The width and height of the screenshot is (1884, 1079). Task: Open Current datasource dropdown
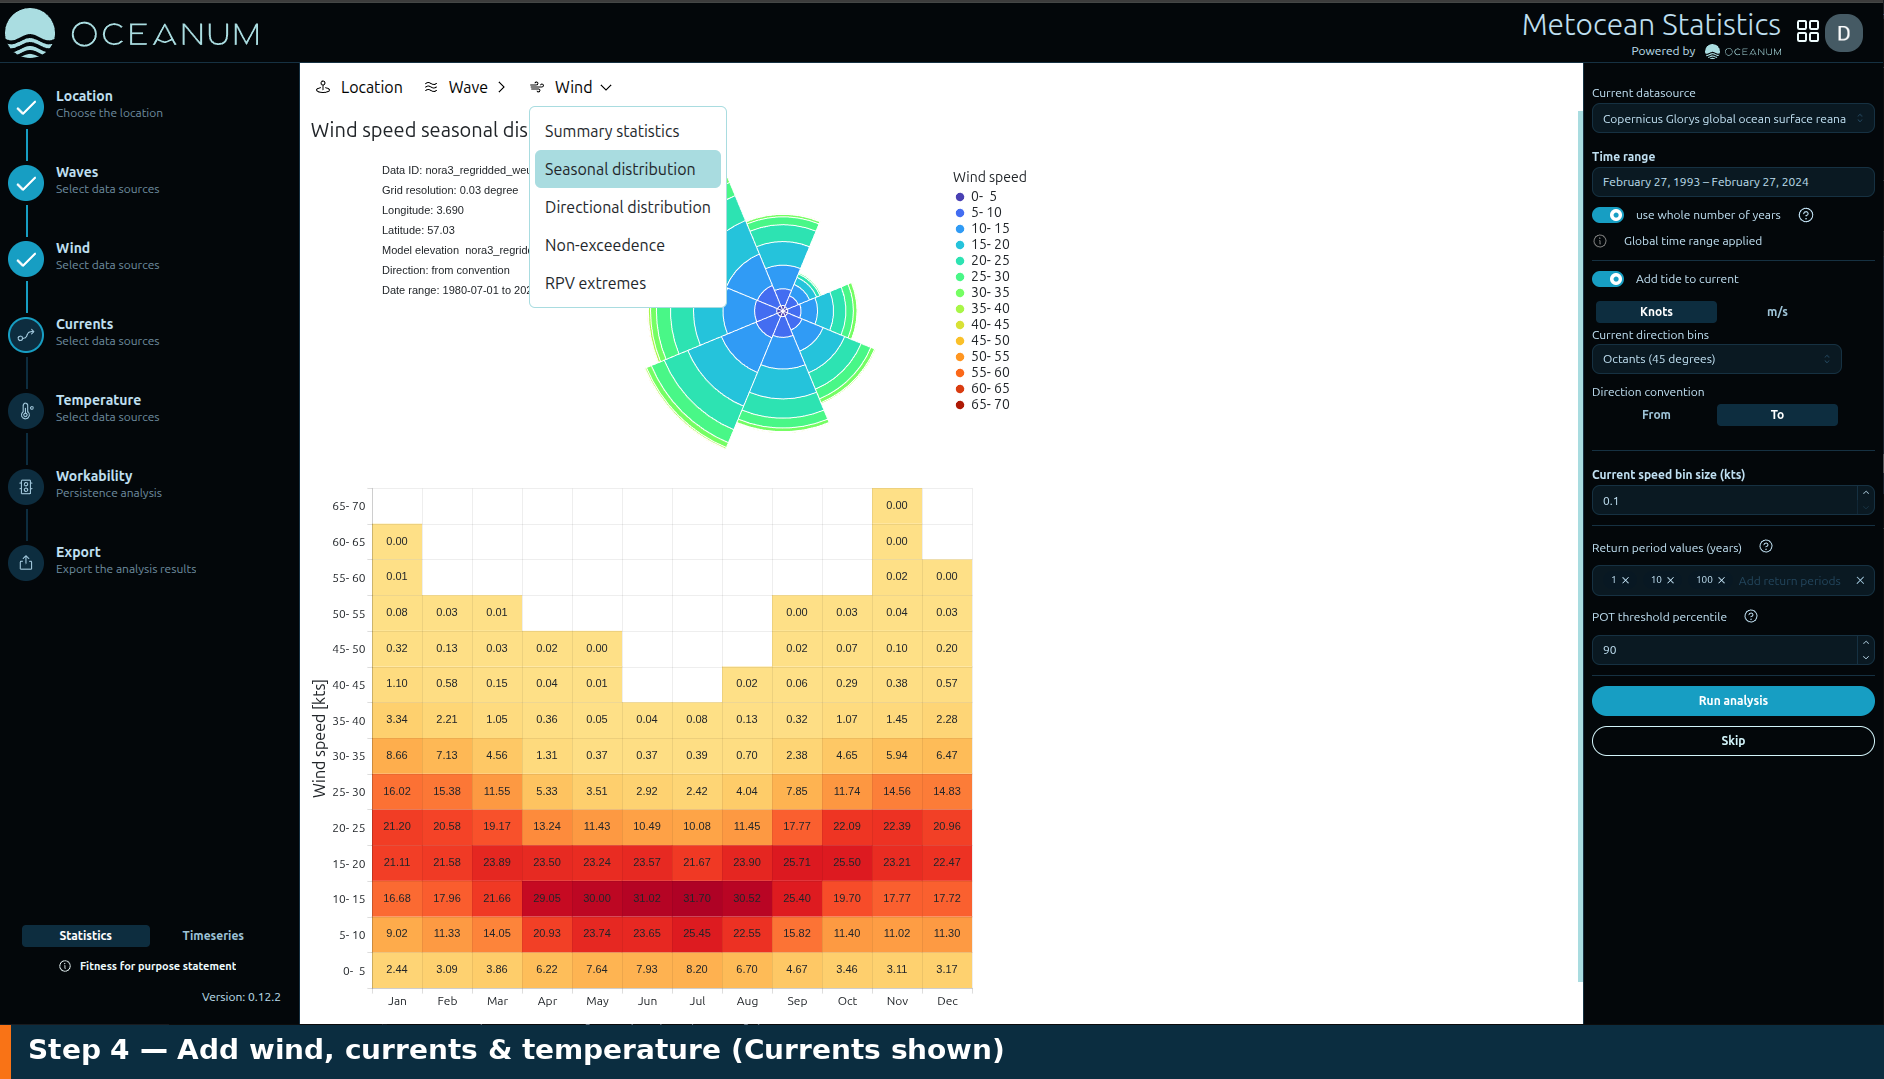click(x=1733, y=119)
